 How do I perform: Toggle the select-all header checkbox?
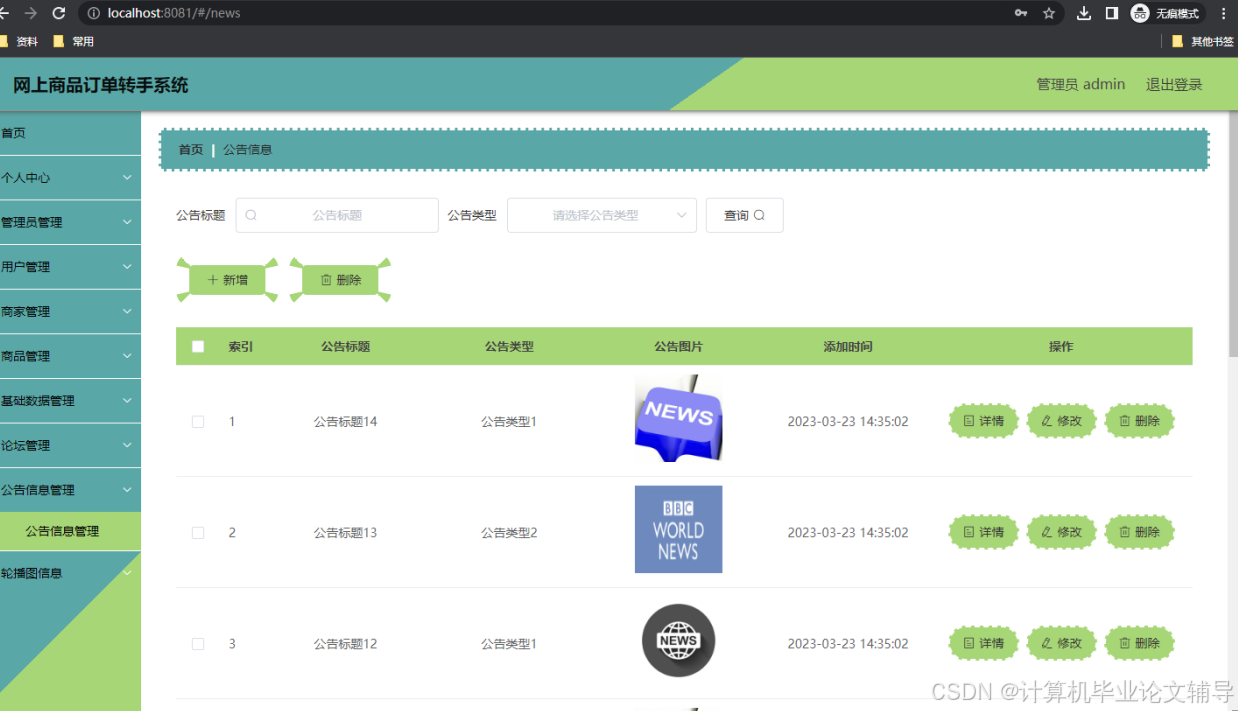pos(198,347)
